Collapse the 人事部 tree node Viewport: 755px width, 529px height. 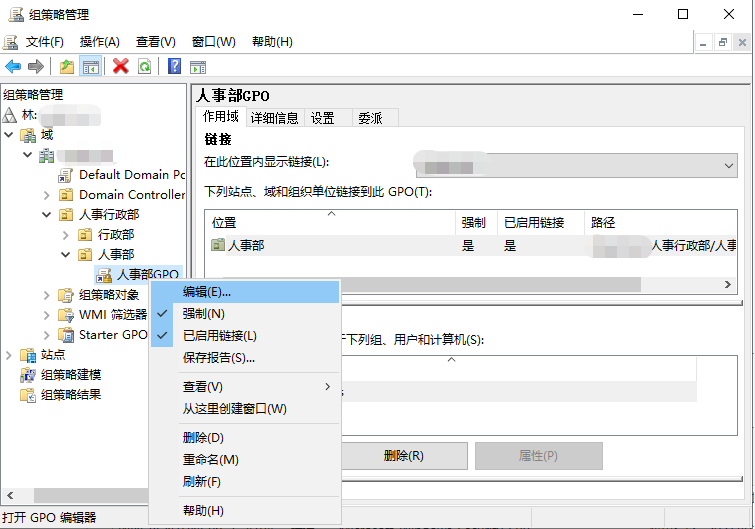click(x=65, y=255)
